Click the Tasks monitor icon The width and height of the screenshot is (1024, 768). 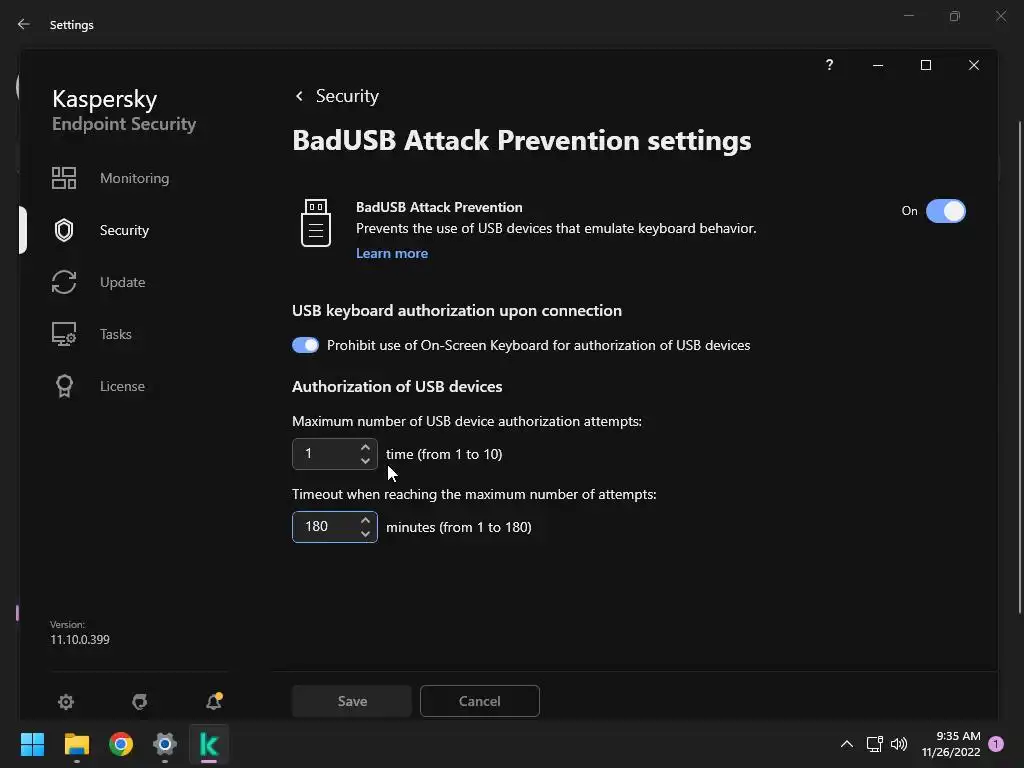click(x=64, y=334)
